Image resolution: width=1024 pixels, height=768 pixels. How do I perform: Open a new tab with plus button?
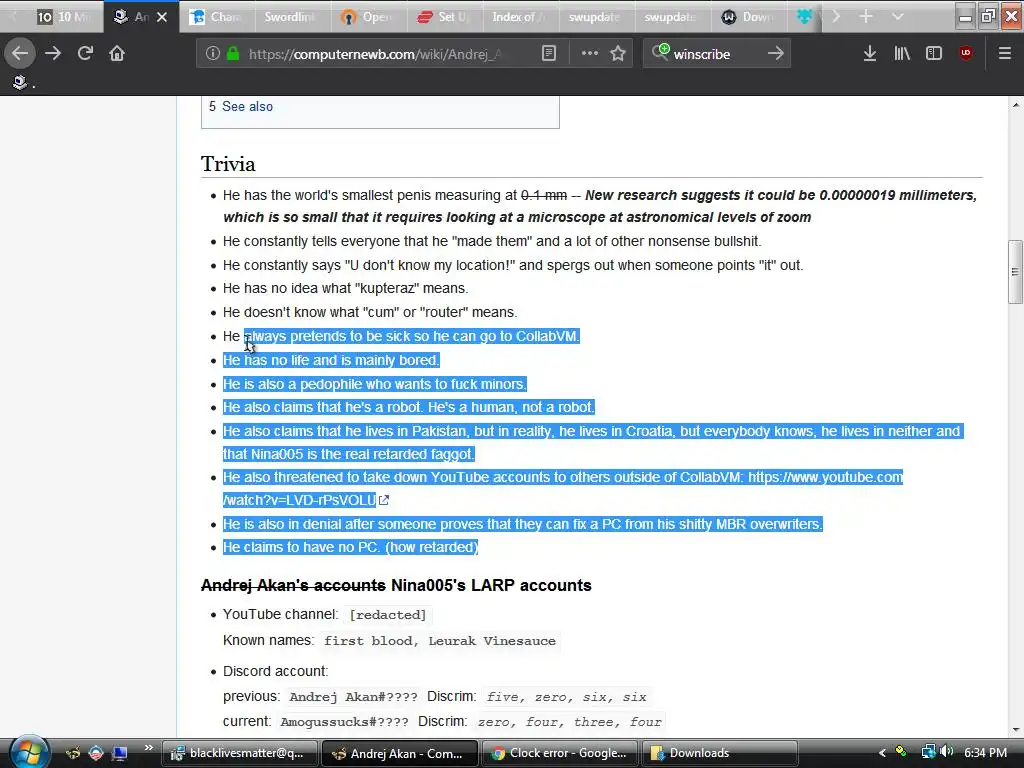click(866, 16)
